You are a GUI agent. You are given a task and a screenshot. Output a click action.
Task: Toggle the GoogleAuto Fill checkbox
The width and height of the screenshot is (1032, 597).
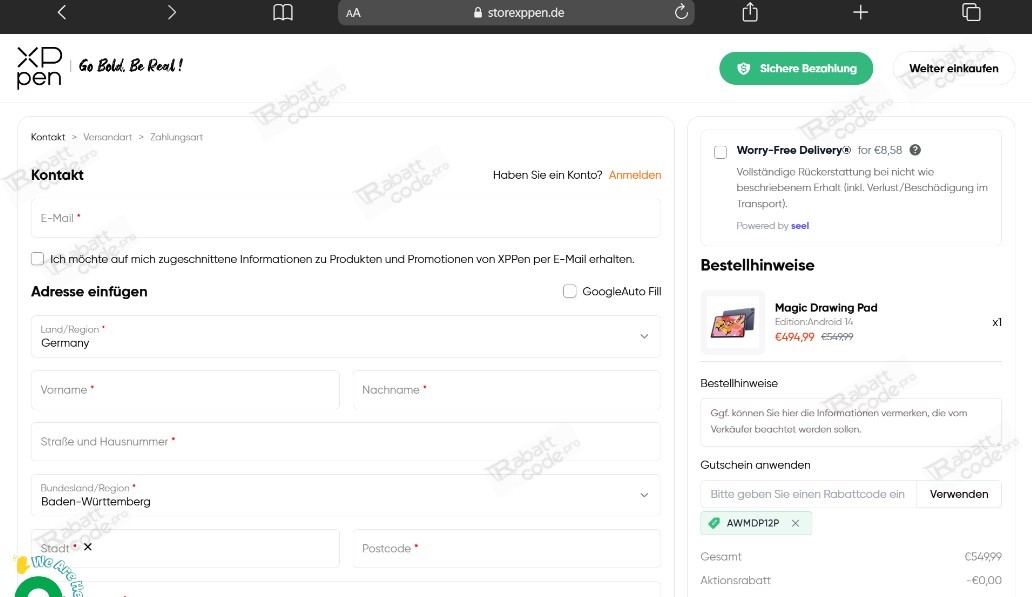(570, 291)
